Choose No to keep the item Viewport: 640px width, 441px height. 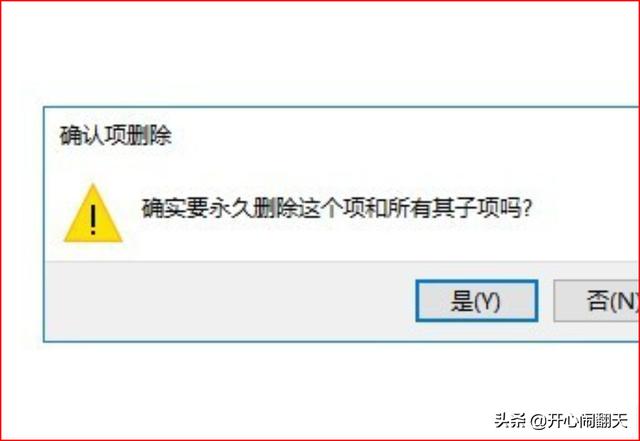(x=597, y=301)
